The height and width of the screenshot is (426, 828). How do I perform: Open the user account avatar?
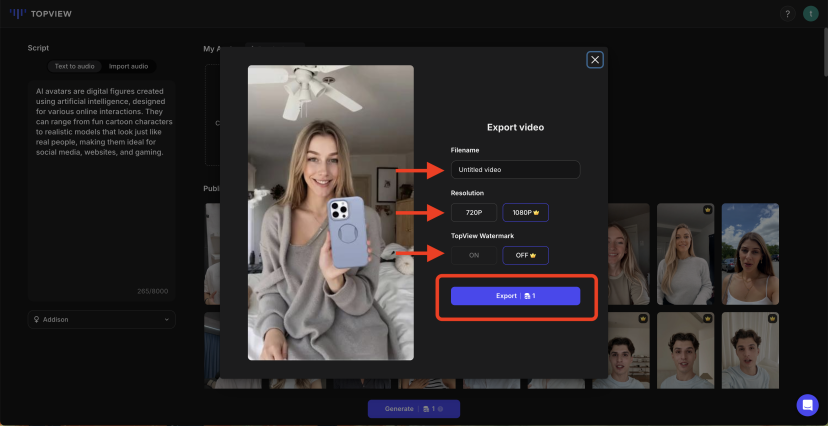(811, 14)
